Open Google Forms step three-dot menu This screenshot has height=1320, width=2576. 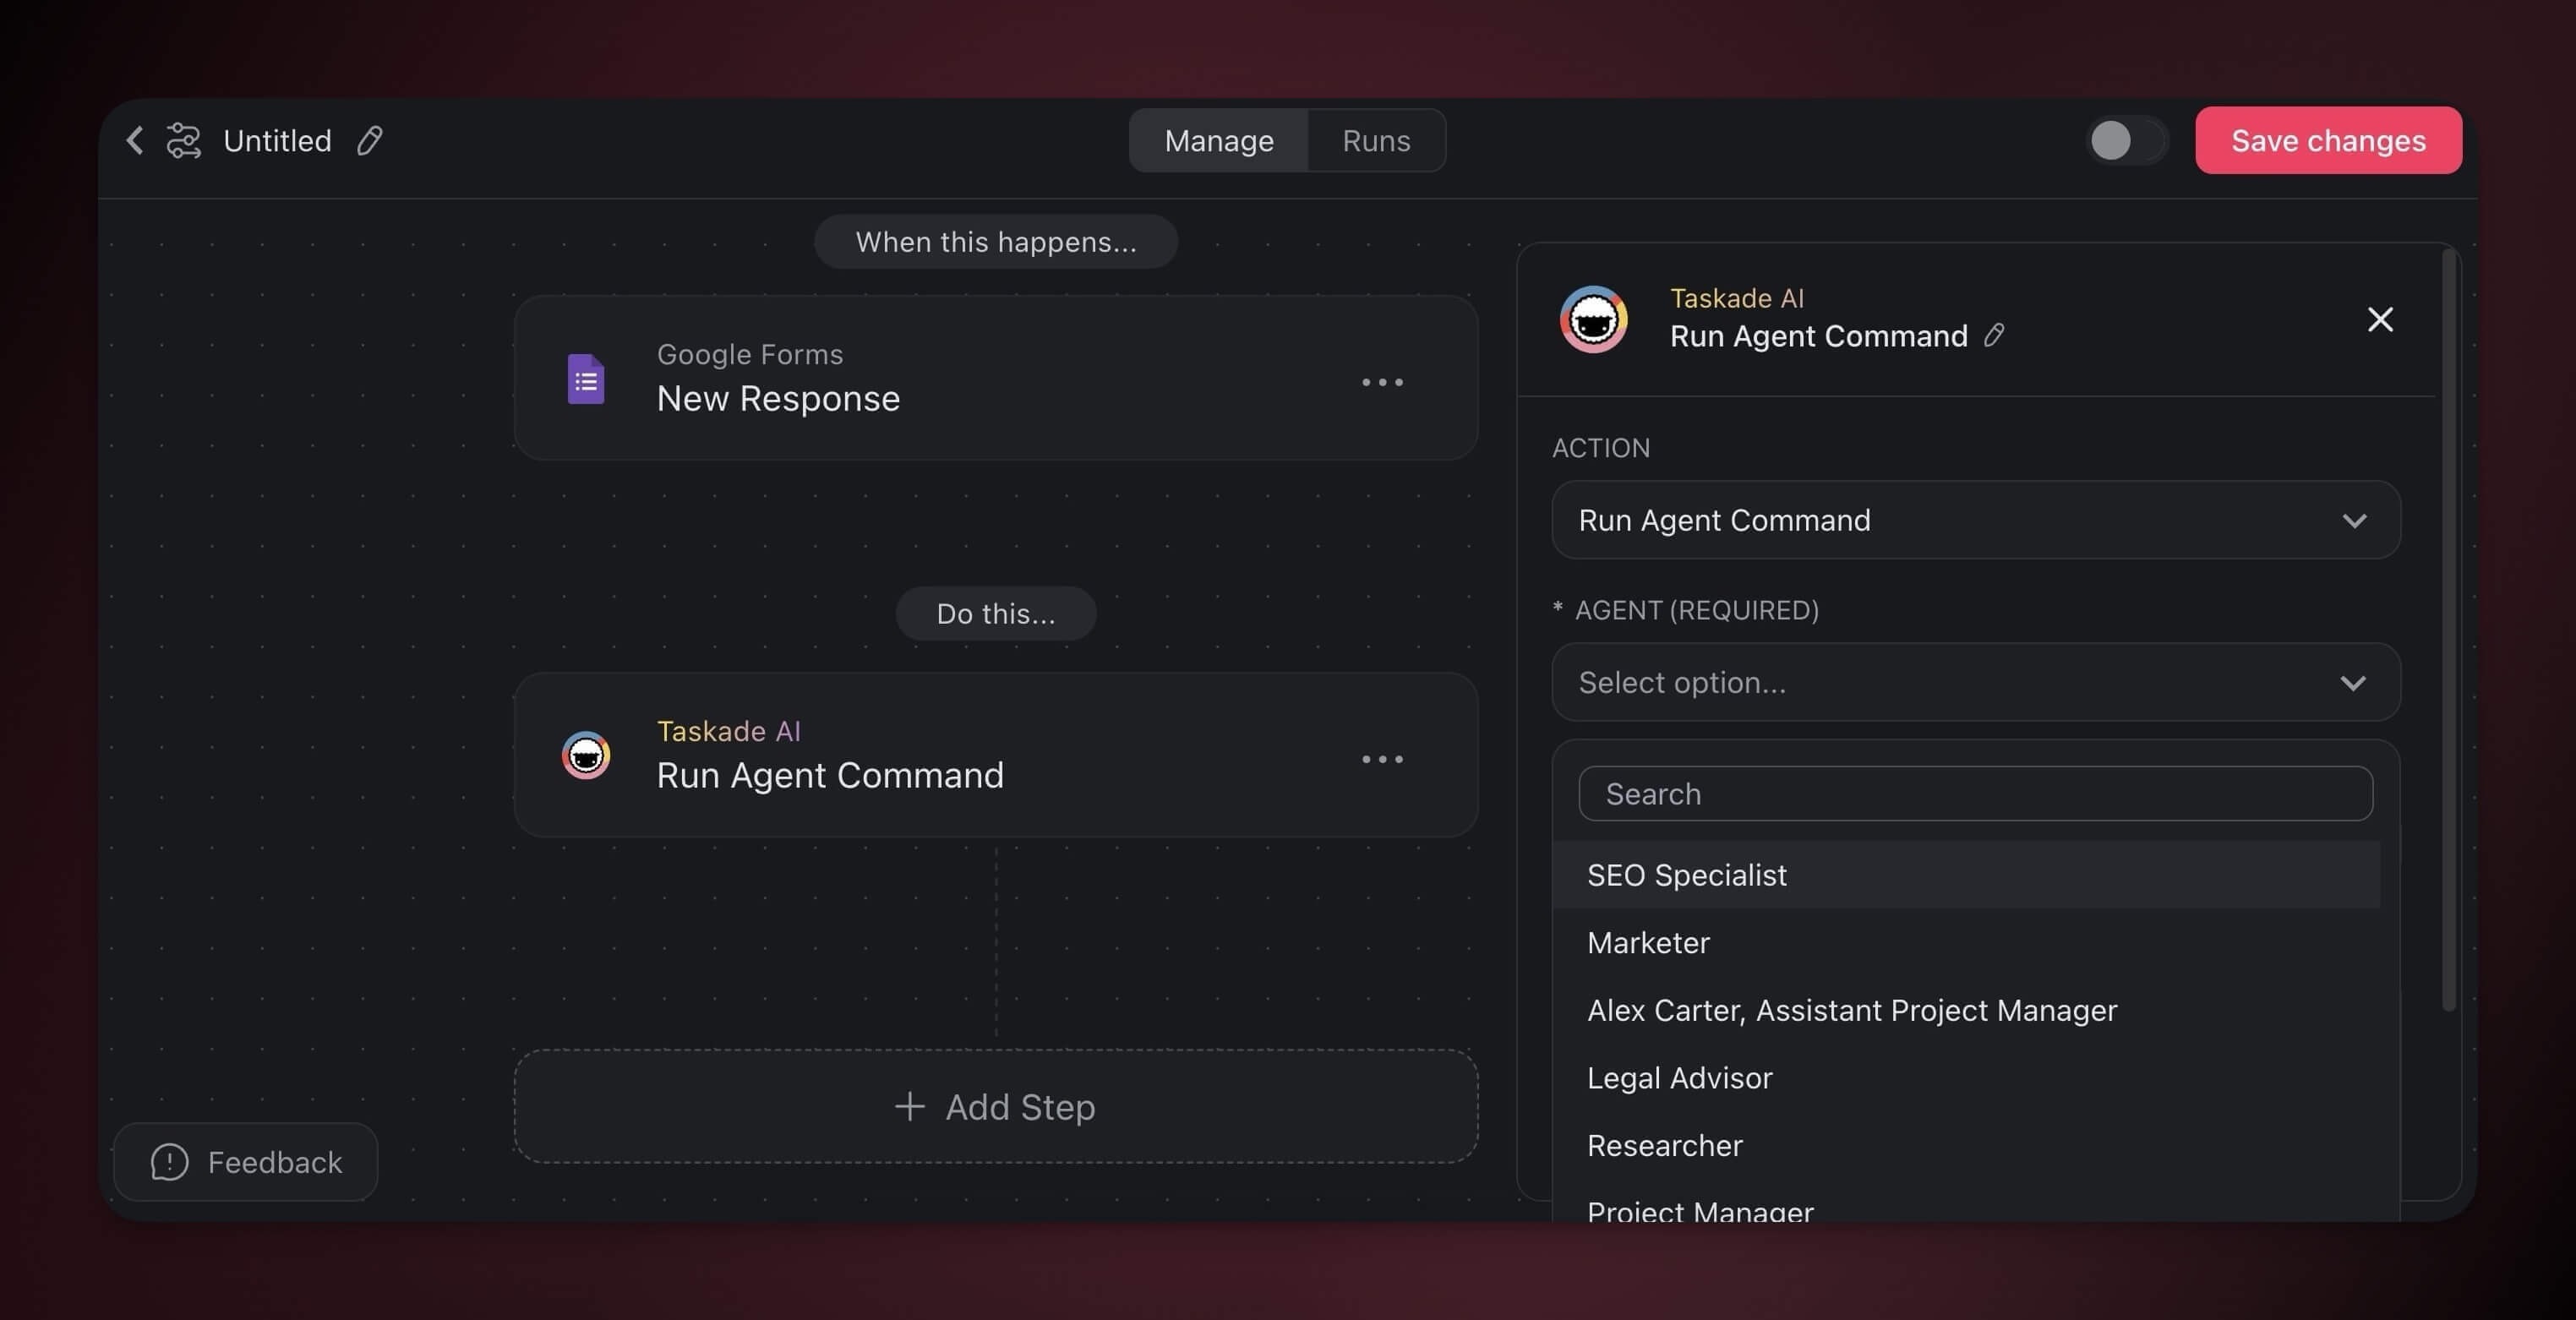pos(1382,382)
